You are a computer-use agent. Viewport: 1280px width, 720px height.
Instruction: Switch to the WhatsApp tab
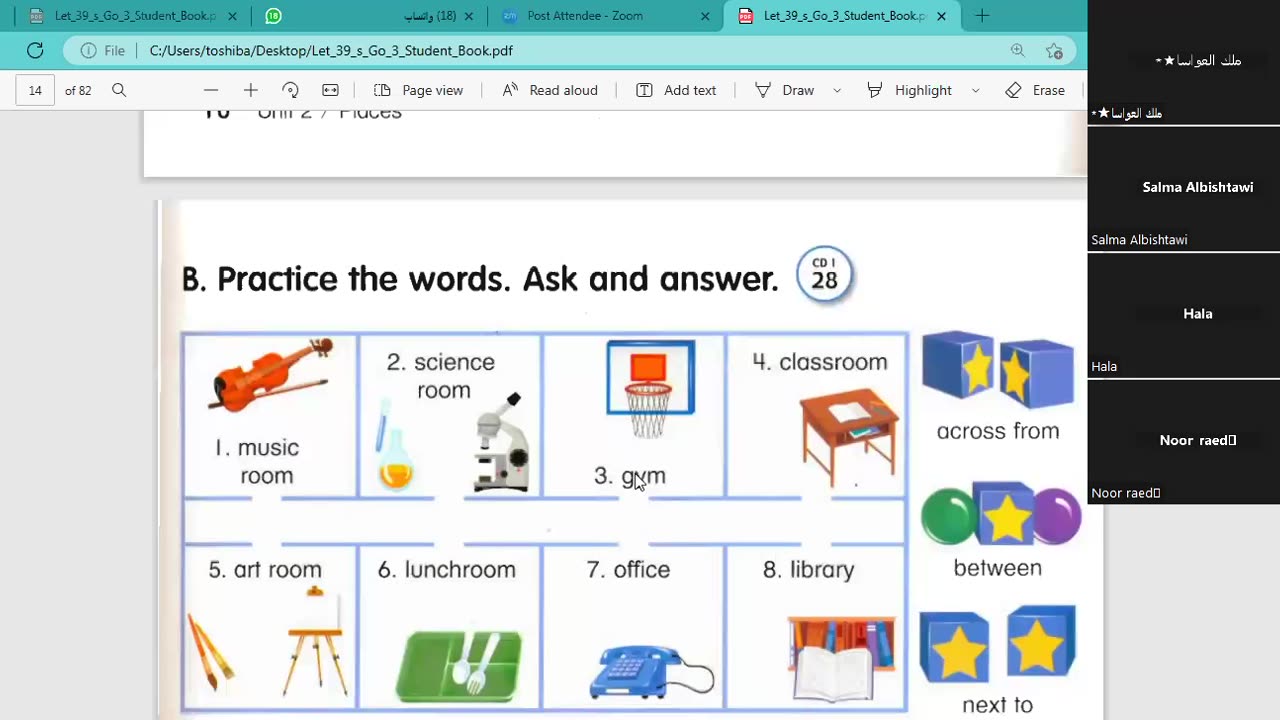(368, 16)
